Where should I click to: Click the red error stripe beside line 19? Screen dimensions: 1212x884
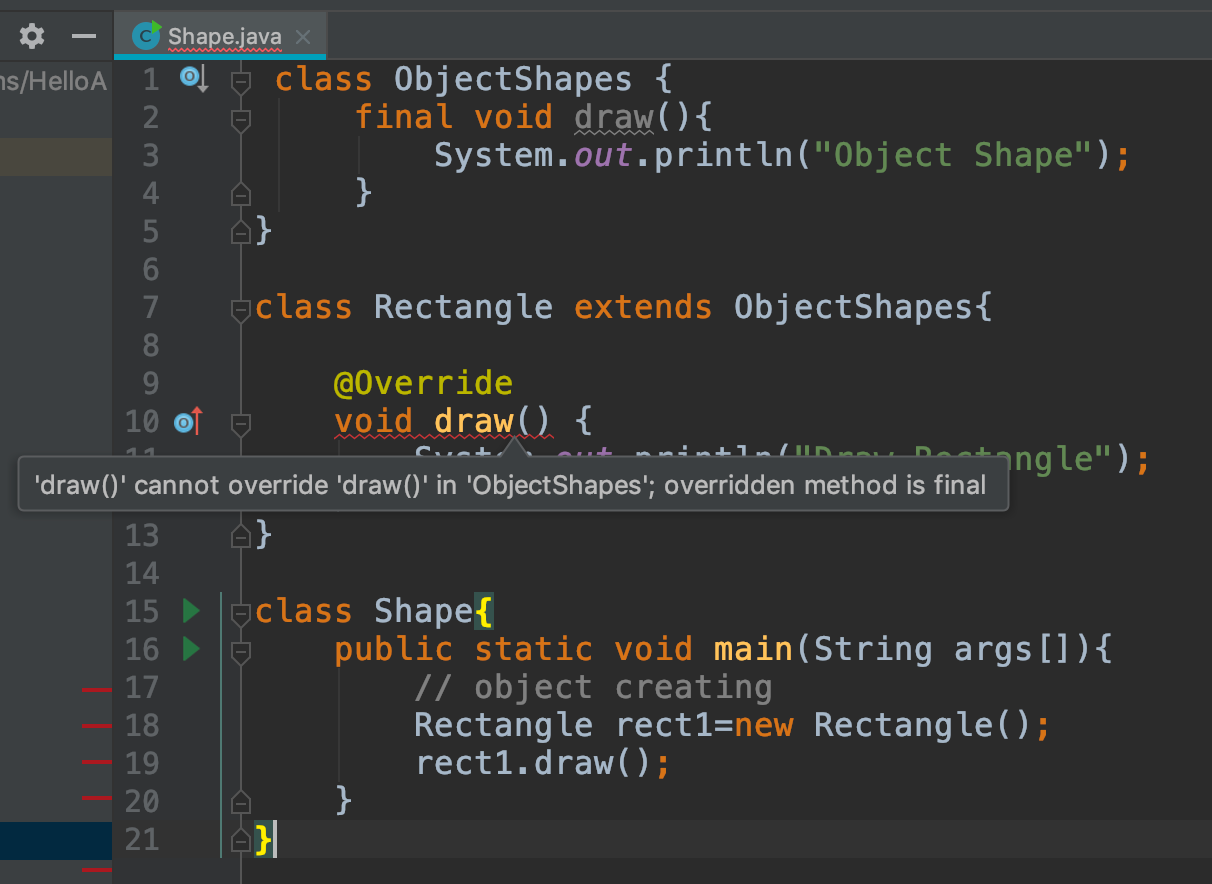[96, 762]
